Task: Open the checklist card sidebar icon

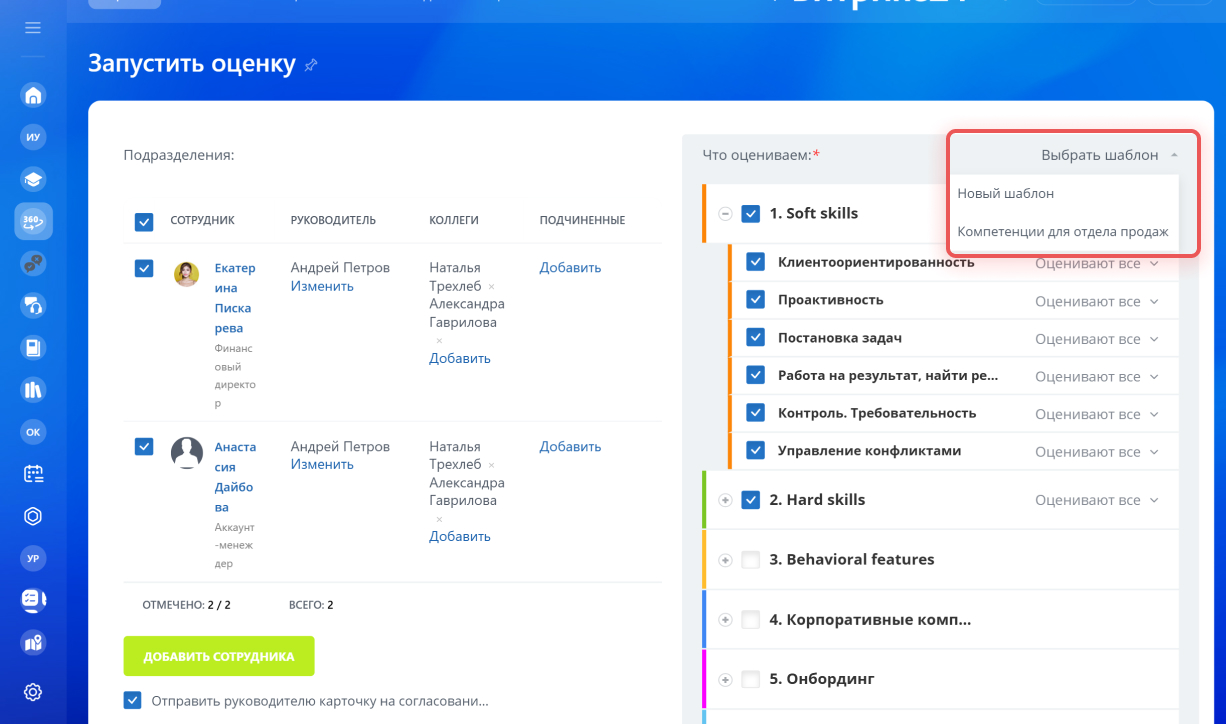Action: [33, 600]
